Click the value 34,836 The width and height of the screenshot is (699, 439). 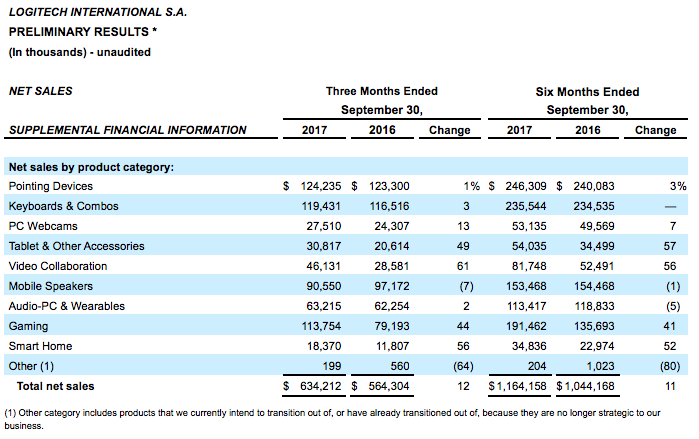coord(529,346)
